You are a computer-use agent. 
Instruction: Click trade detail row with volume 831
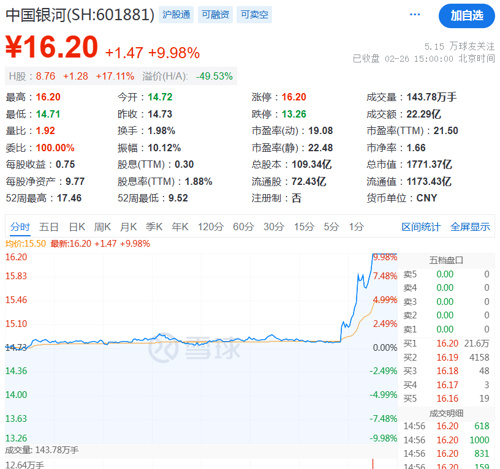point(446,454)
